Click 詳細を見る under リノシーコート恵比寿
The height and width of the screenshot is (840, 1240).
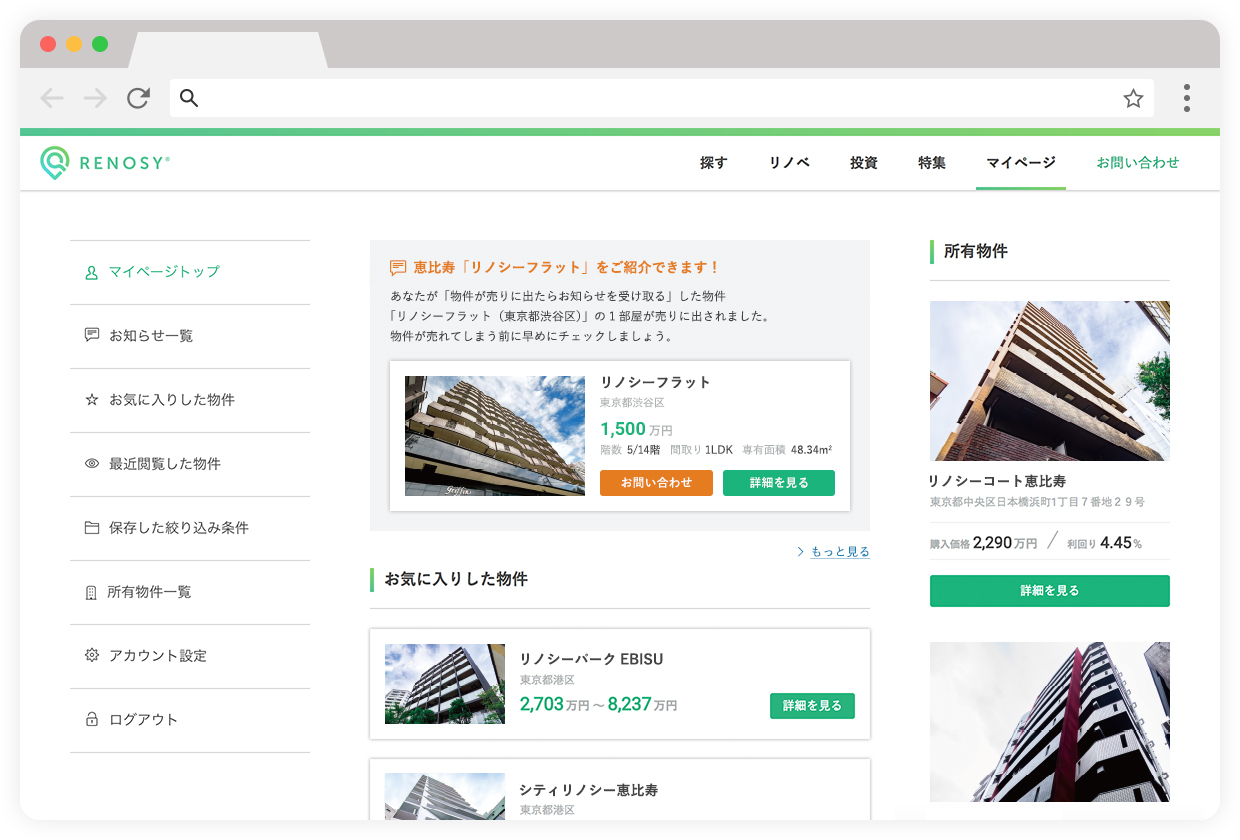coord(1050,591)
